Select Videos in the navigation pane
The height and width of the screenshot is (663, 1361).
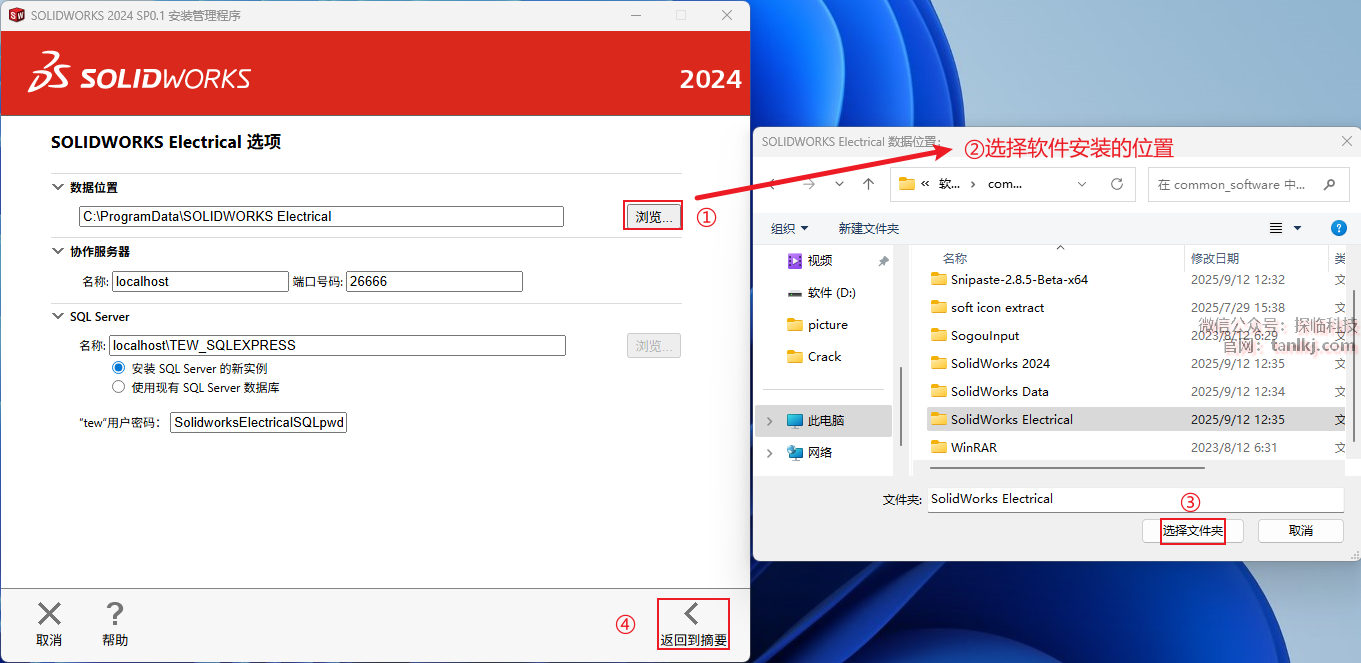[x=819, y=260]
